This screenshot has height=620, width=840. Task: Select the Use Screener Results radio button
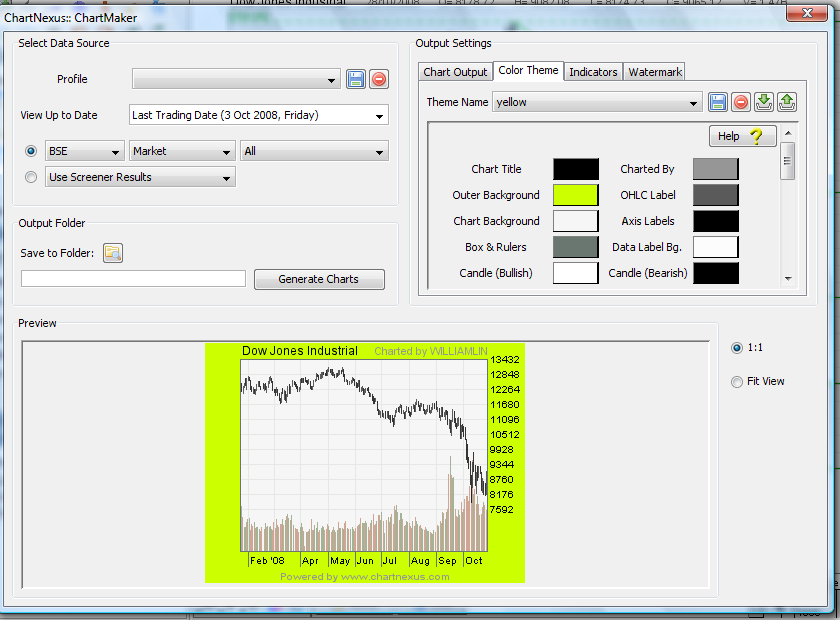31,177
